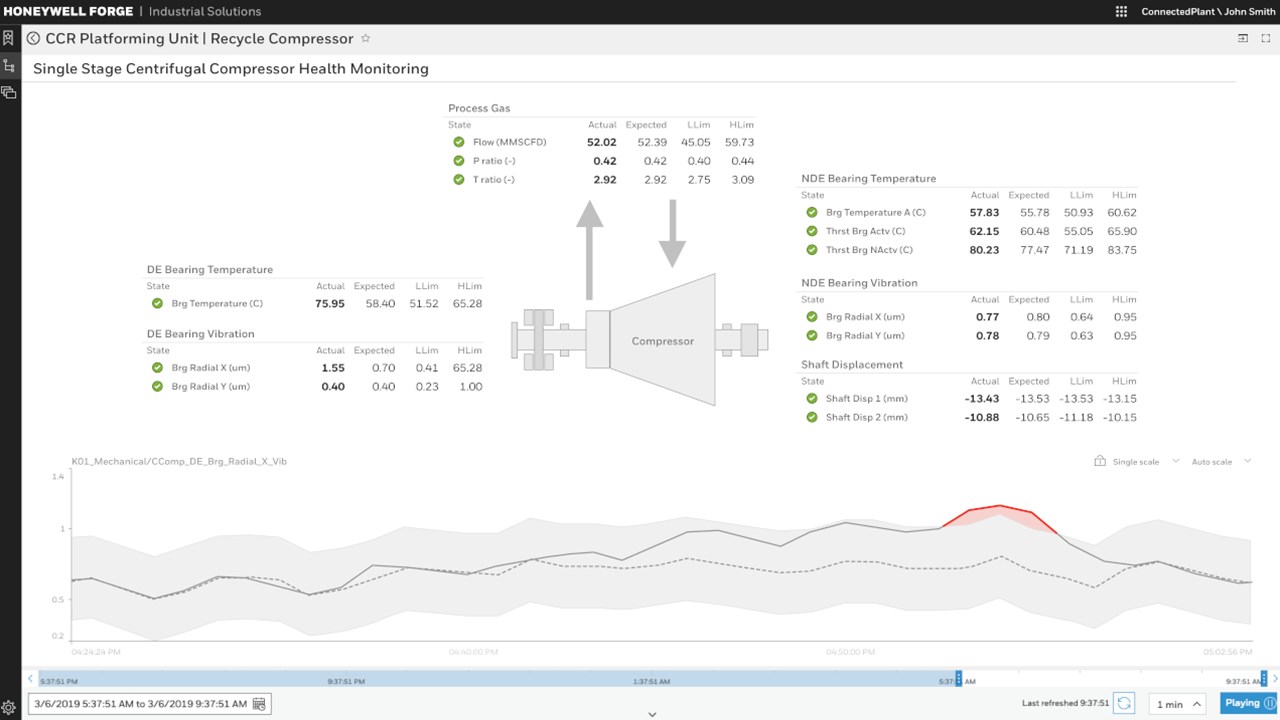Click the Thrst Brg Actv status icon
Image resolution: width=1280 pixels, height=720 pixels.
tap(811, 231)
